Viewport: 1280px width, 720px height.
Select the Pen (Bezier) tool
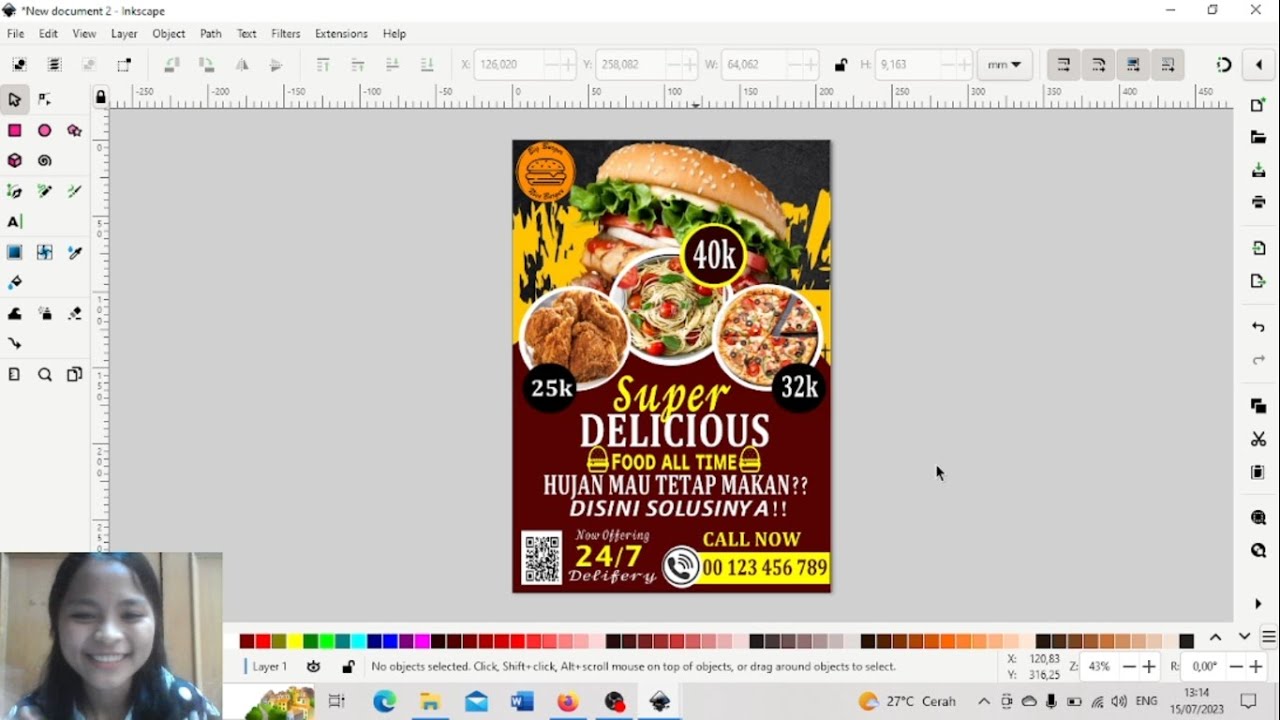pos(14,191)
